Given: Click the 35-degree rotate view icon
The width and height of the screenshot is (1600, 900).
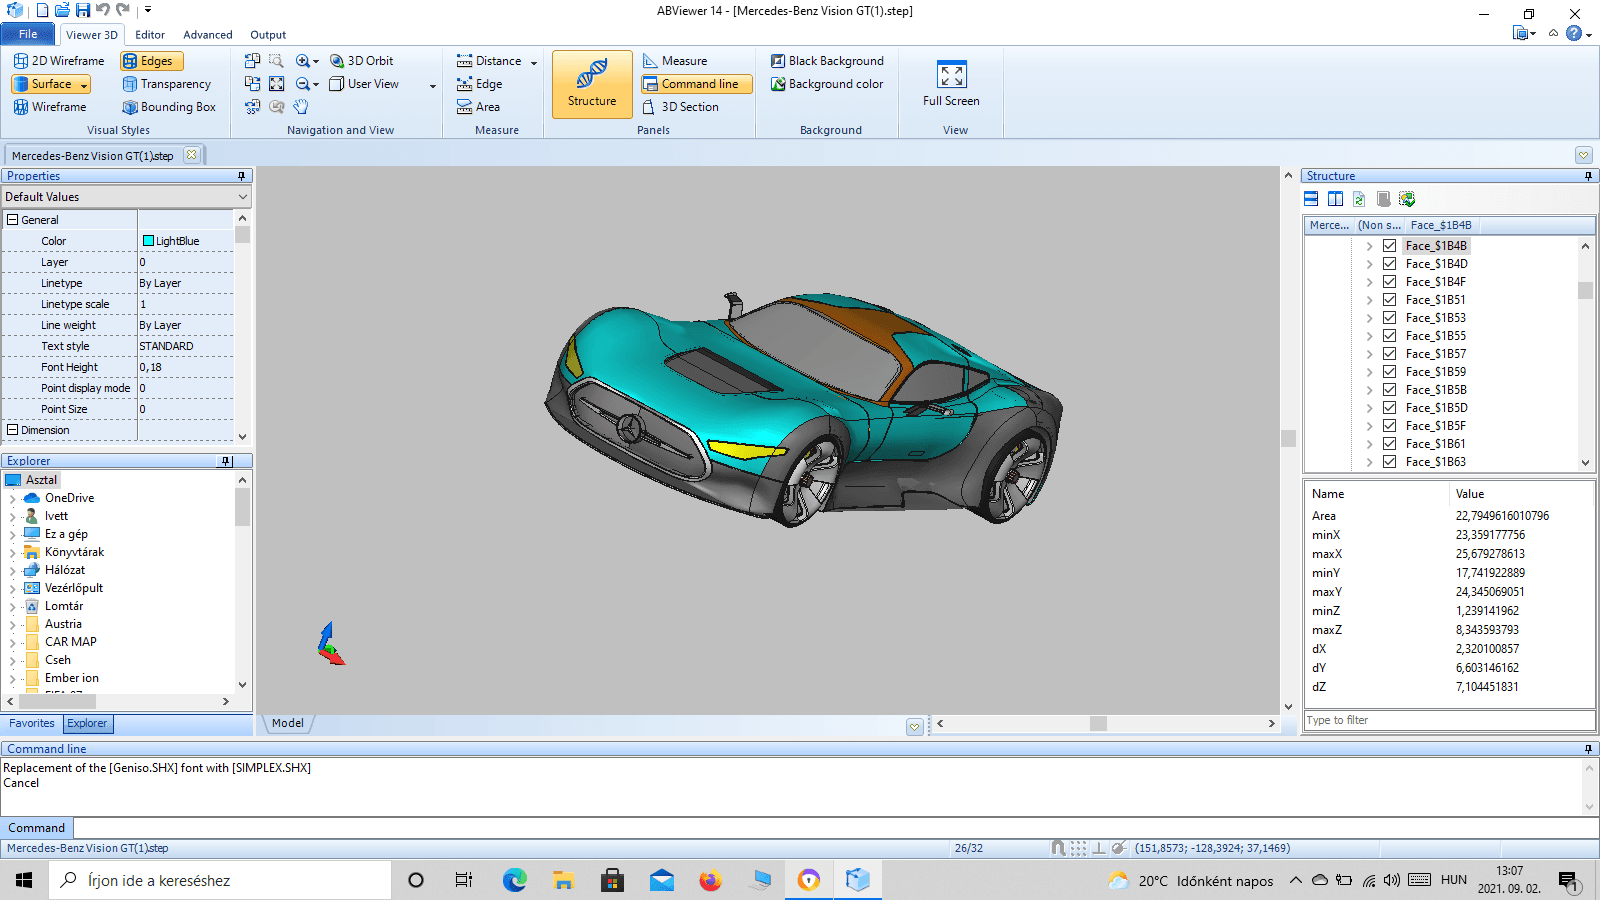Looking at the screenshot, I should [x=252, y=107].
